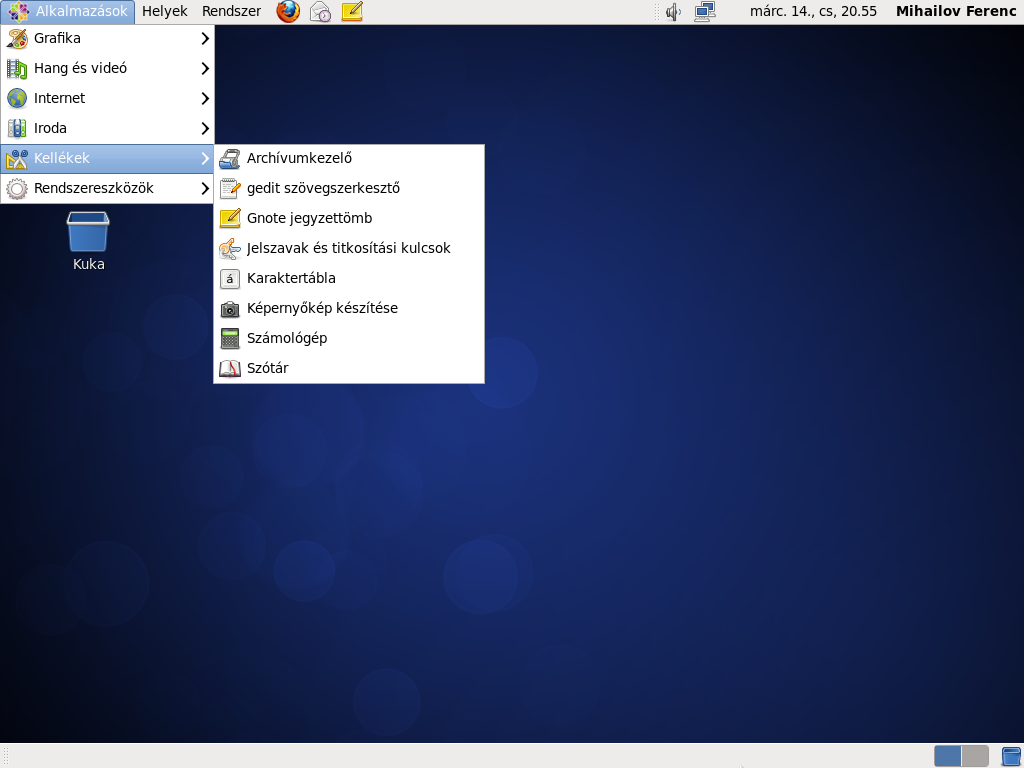Click the Gnote launcher in top panel

point(352,12)
